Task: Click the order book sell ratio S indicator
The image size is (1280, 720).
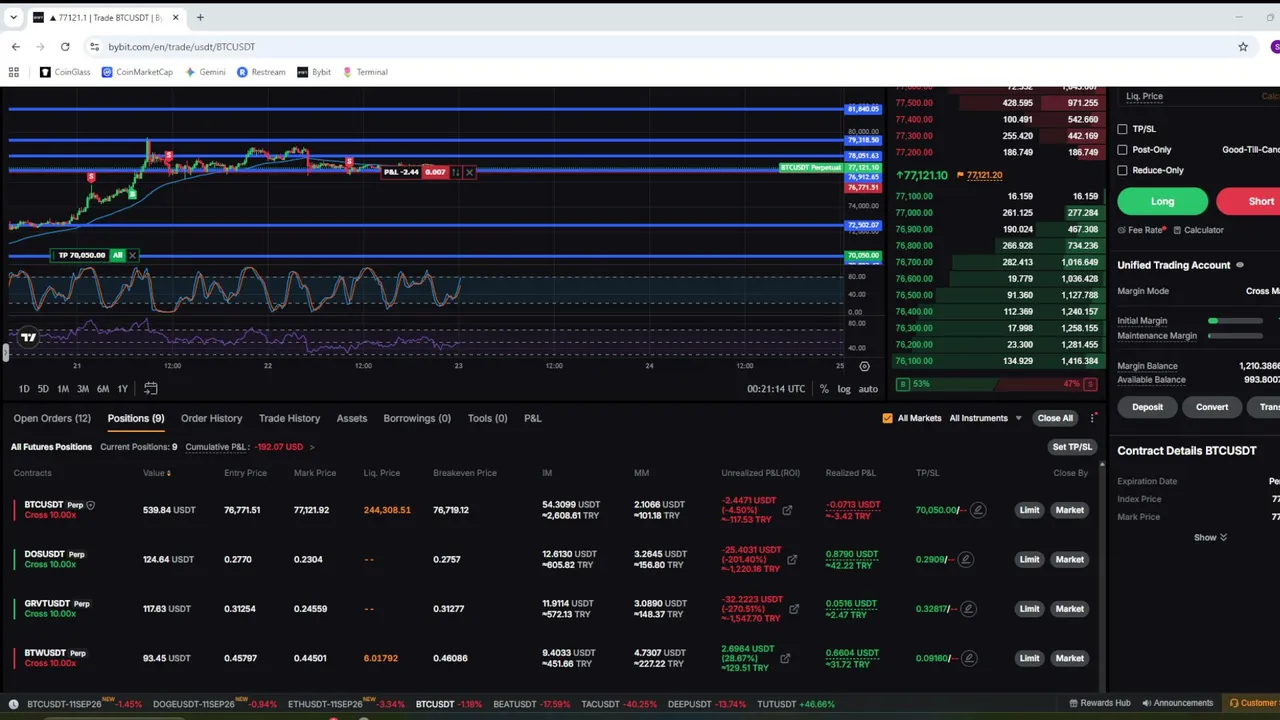Action: [1089, 384]
